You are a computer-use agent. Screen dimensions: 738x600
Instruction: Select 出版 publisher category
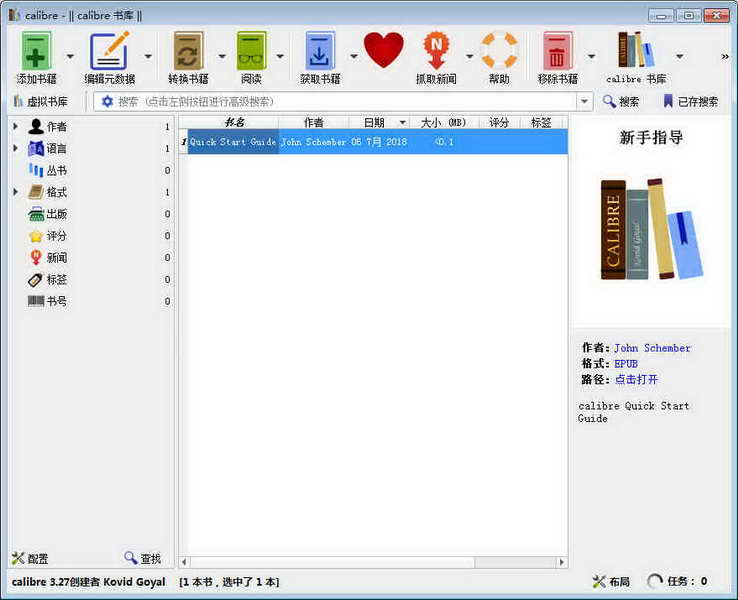[56, 214]
